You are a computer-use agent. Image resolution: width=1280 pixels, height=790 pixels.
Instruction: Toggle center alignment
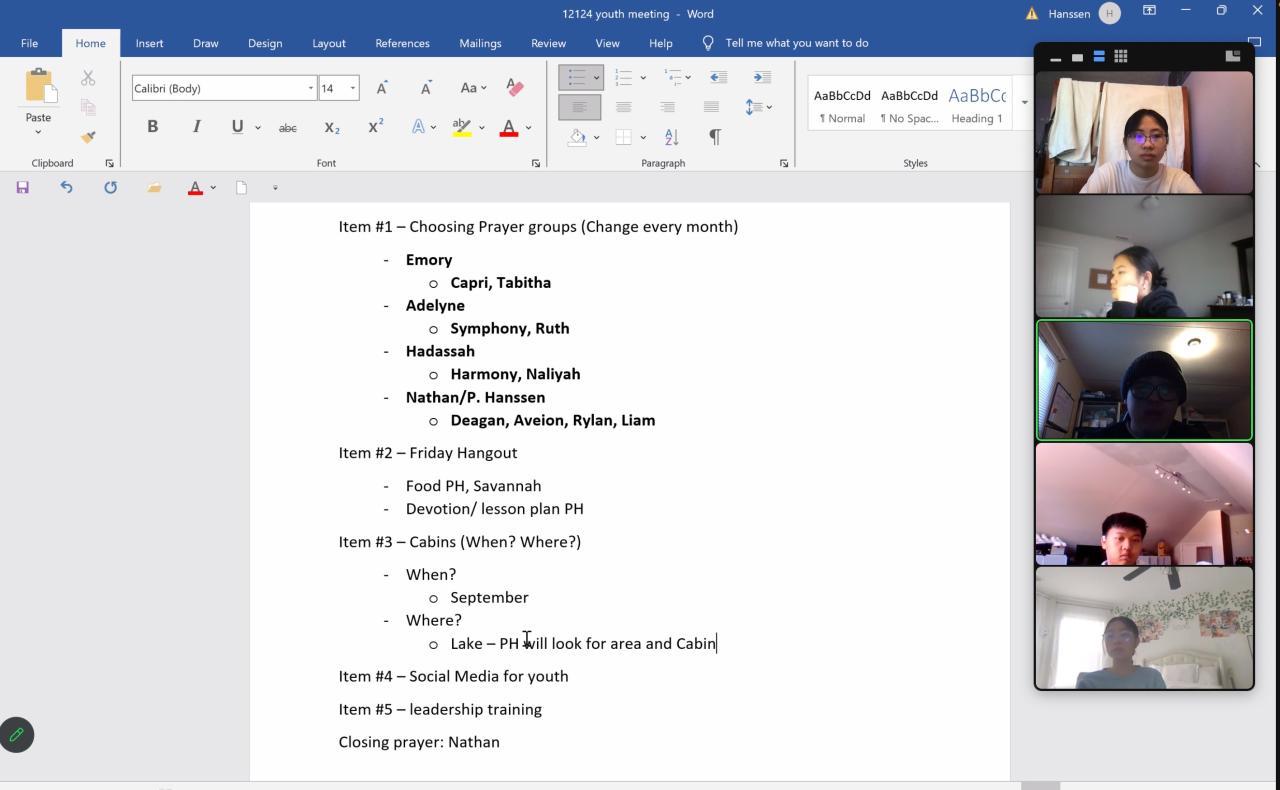624,107
